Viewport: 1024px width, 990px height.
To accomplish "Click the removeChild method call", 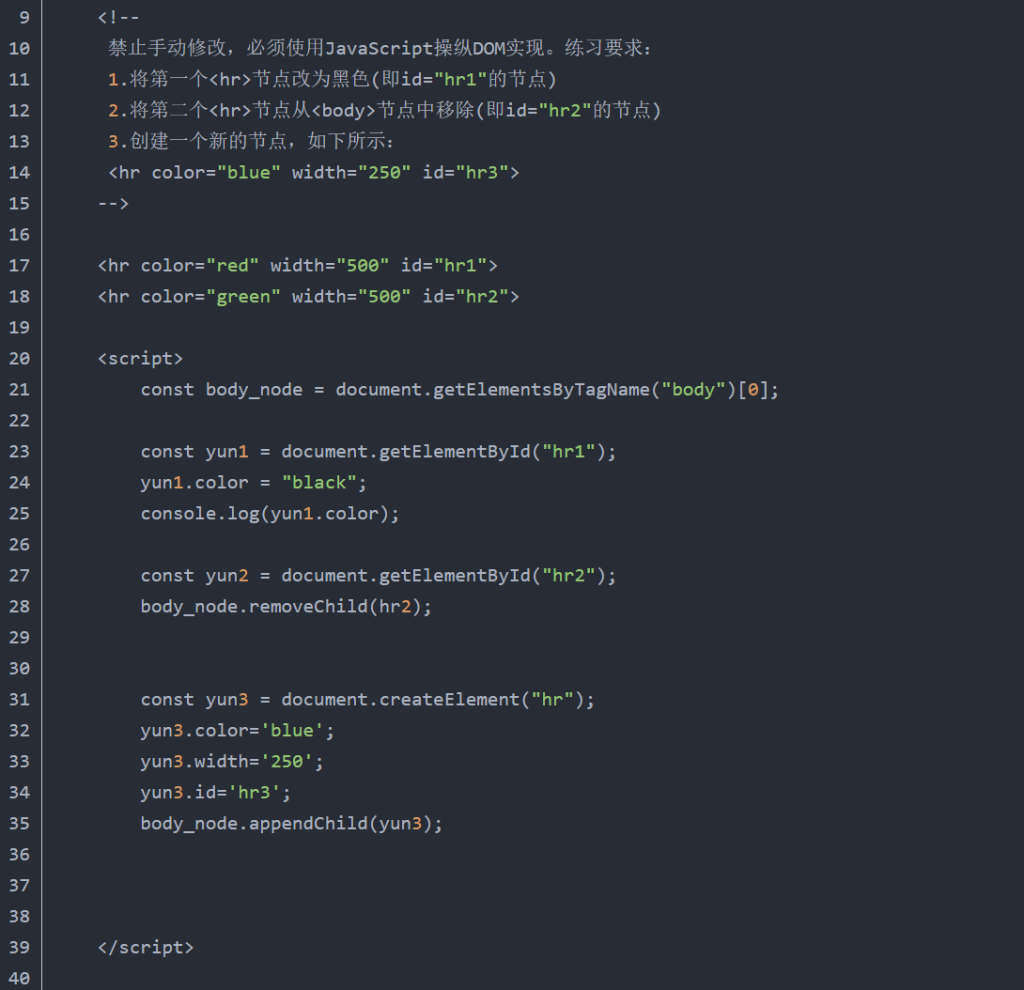I will pos(313,606).
